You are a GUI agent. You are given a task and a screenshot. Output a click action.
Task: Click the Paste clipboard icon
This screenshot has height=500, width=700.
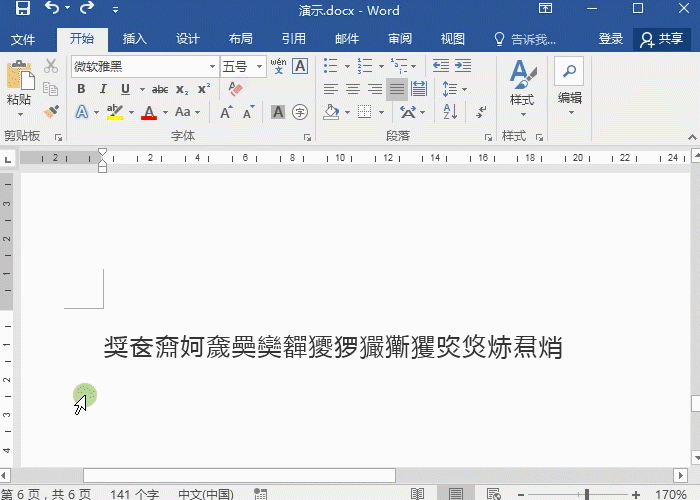point(20,75)
